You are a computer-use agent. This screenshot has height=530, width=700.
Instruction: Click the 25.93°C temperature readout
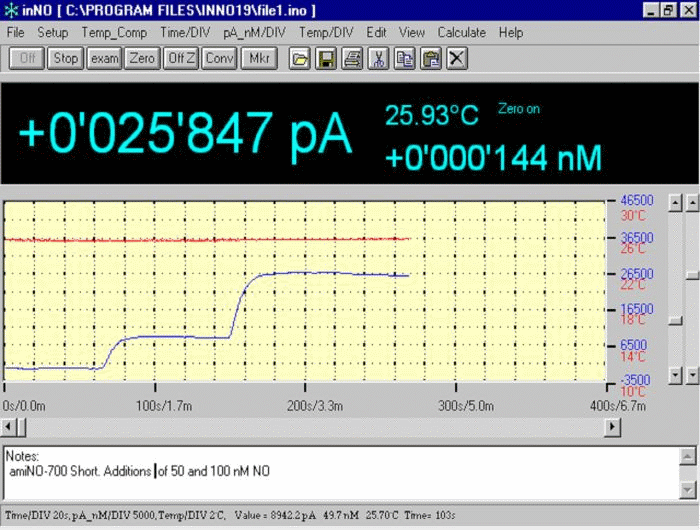tap(432, 115)
